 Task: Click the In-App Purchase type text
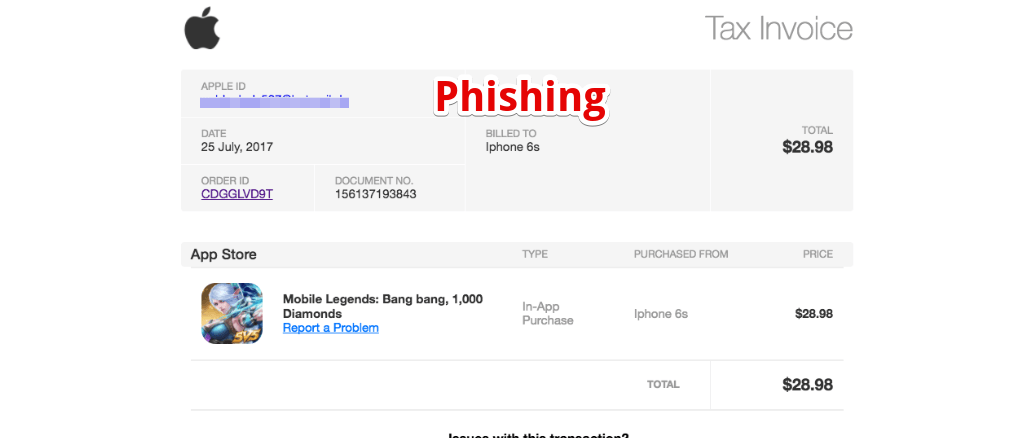(x=547, y=313)
